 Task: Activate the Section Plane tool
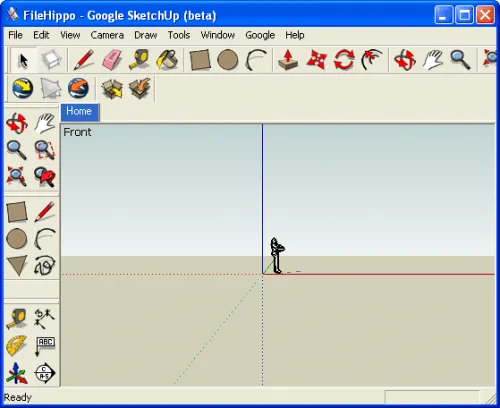45,373
